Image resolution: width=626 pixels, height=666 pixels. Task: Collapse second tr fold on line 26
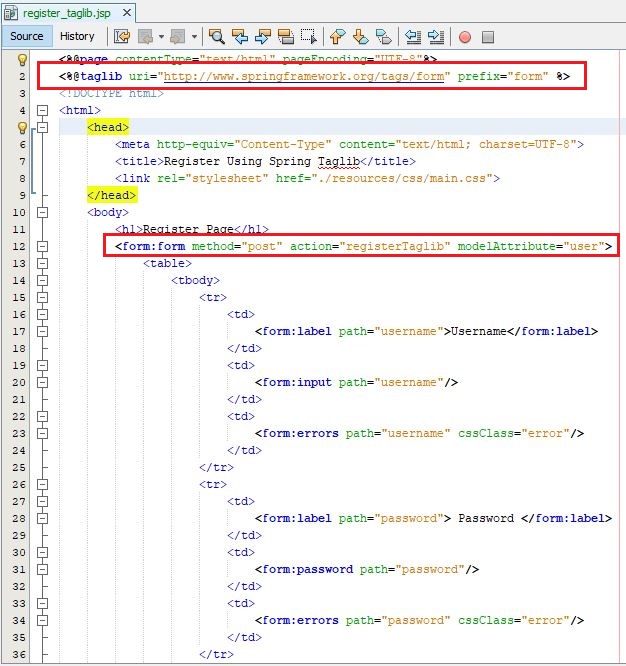[42, 484]
